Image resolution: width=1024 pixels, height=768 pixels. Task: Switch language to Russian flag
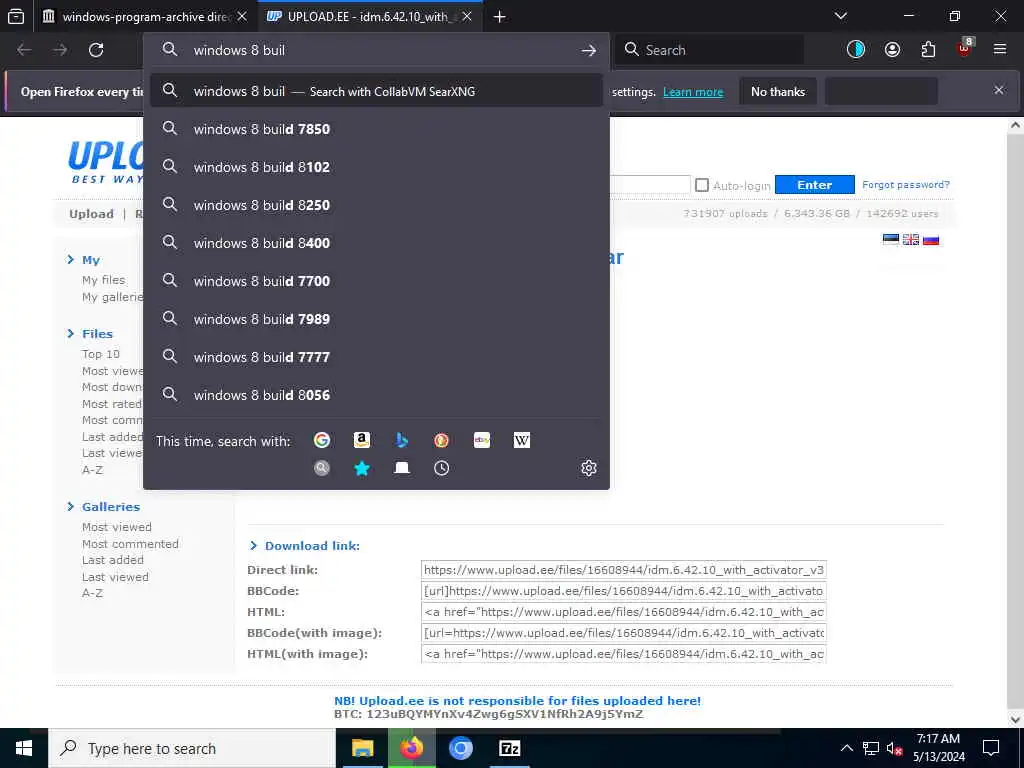click(931, 240)
